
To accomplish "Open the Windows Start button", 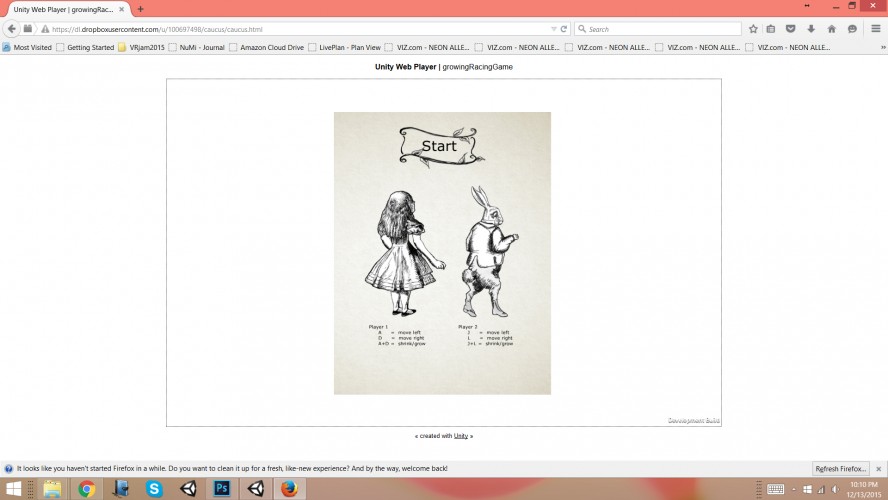I will [x=13, y=489].
